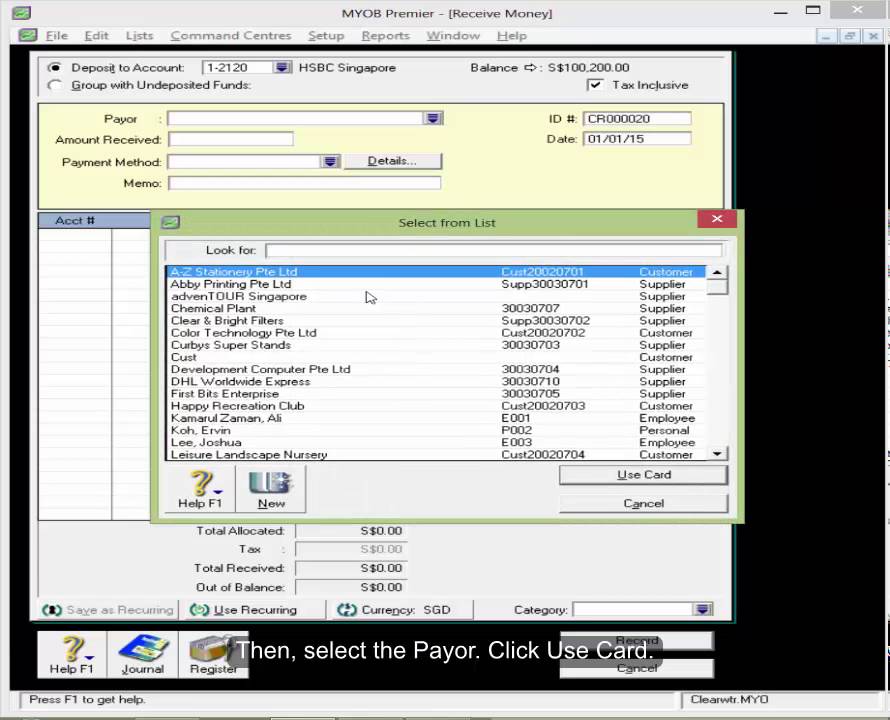Click the ID # field

click(x=637, y=119)
